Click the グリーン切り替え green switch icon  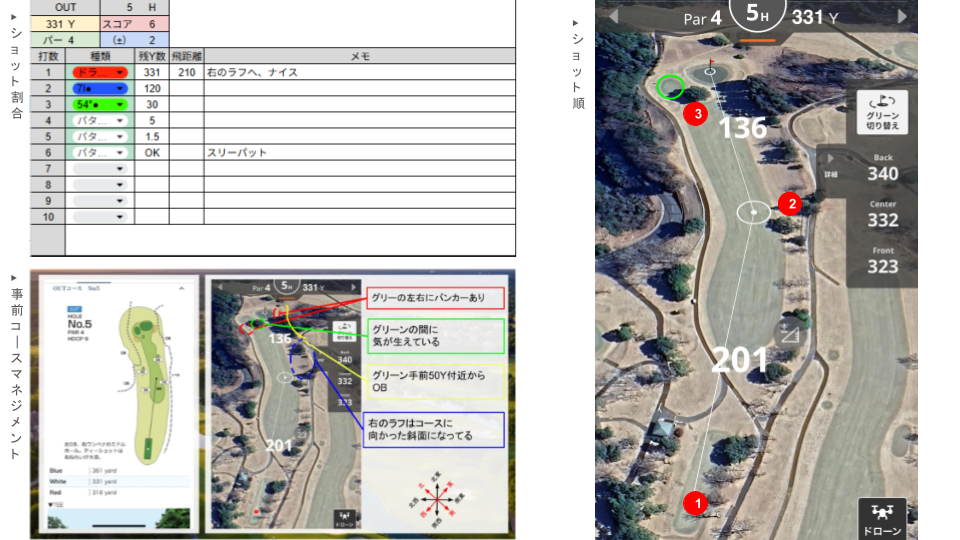tap(882, 112)
